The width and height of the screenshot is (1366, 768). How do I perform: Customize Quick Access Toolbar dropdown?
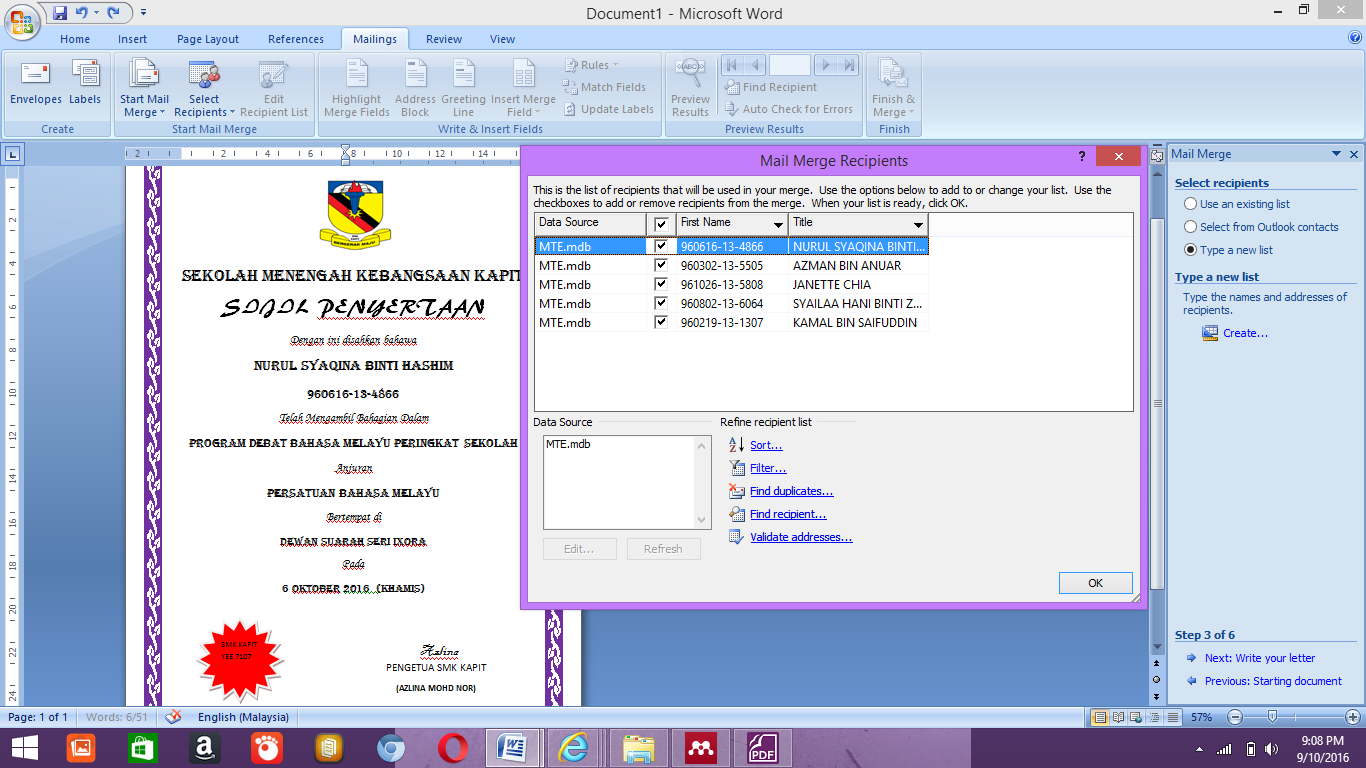click(x=143, y=13)
